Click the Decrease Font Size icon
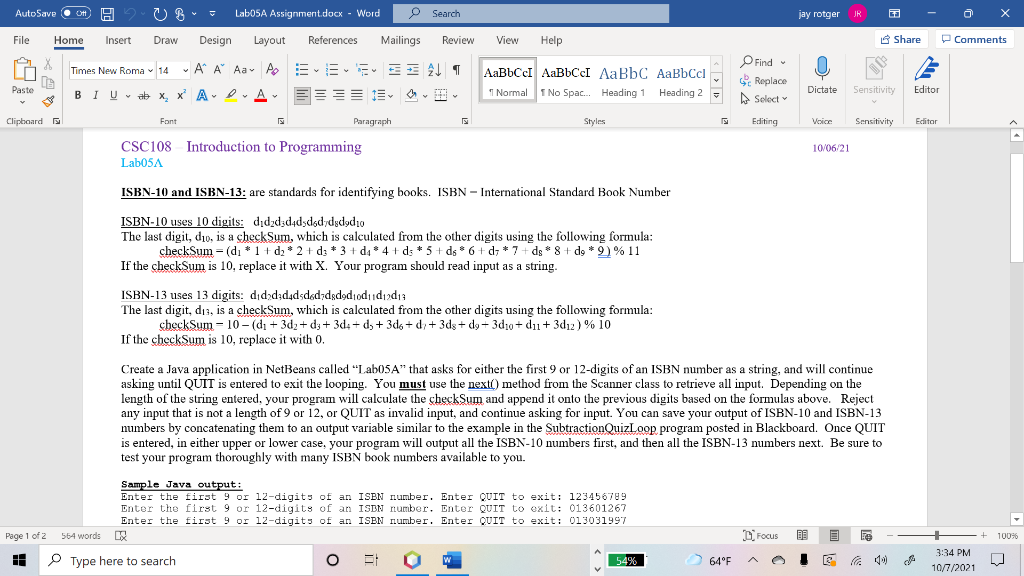This screenshot has width=1024, height=576. pos(219,69)
